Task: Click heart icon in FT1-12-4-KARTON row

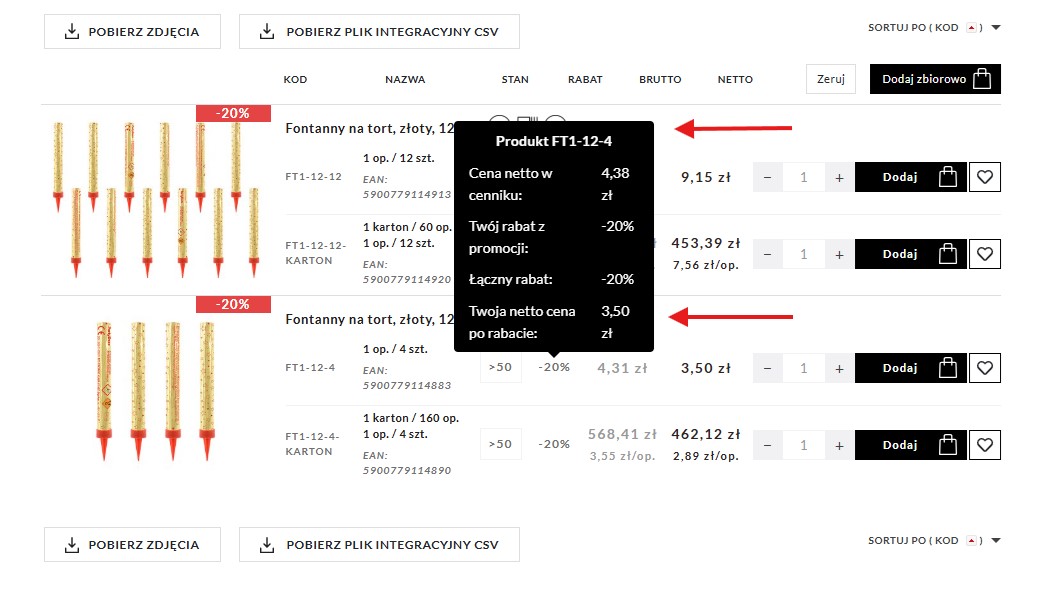Action: pos(985,445)
